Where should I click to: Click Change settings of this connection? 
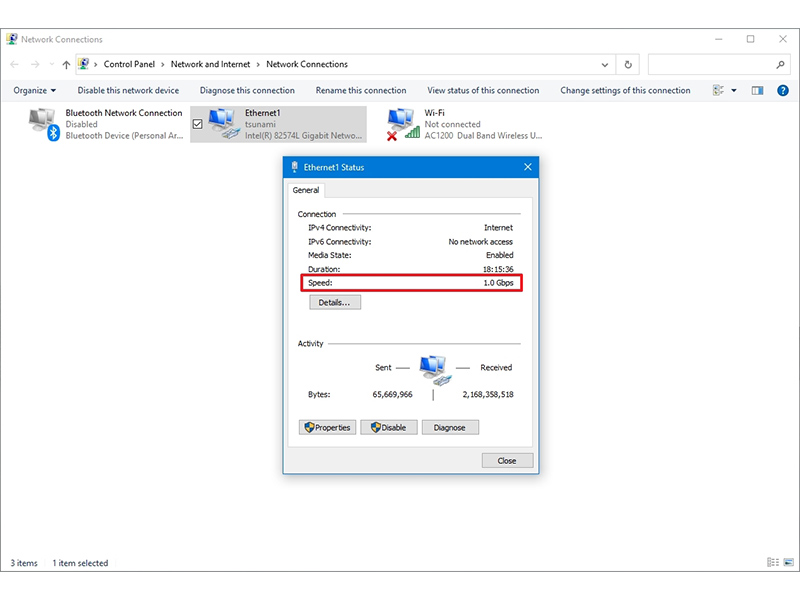click(x=625, y=90)
